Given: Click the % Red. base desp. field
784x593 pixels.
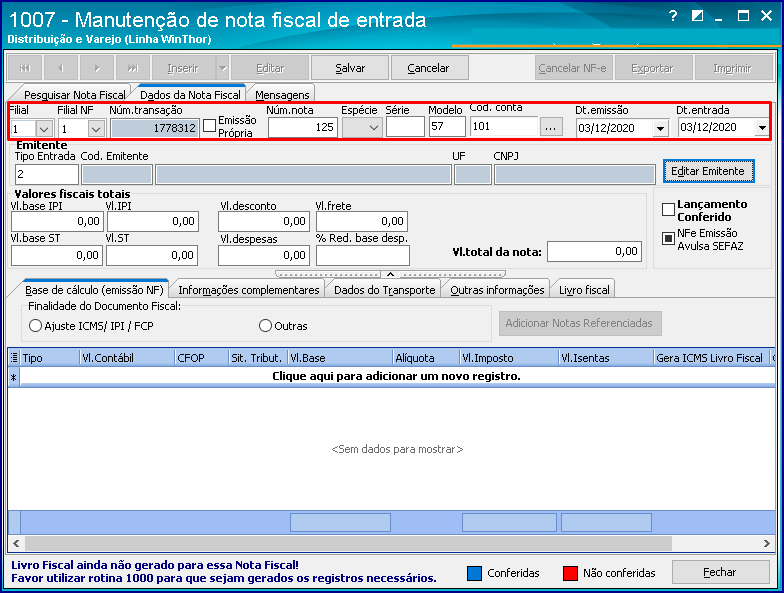Looking at the screenshot, I should [362, 256].
